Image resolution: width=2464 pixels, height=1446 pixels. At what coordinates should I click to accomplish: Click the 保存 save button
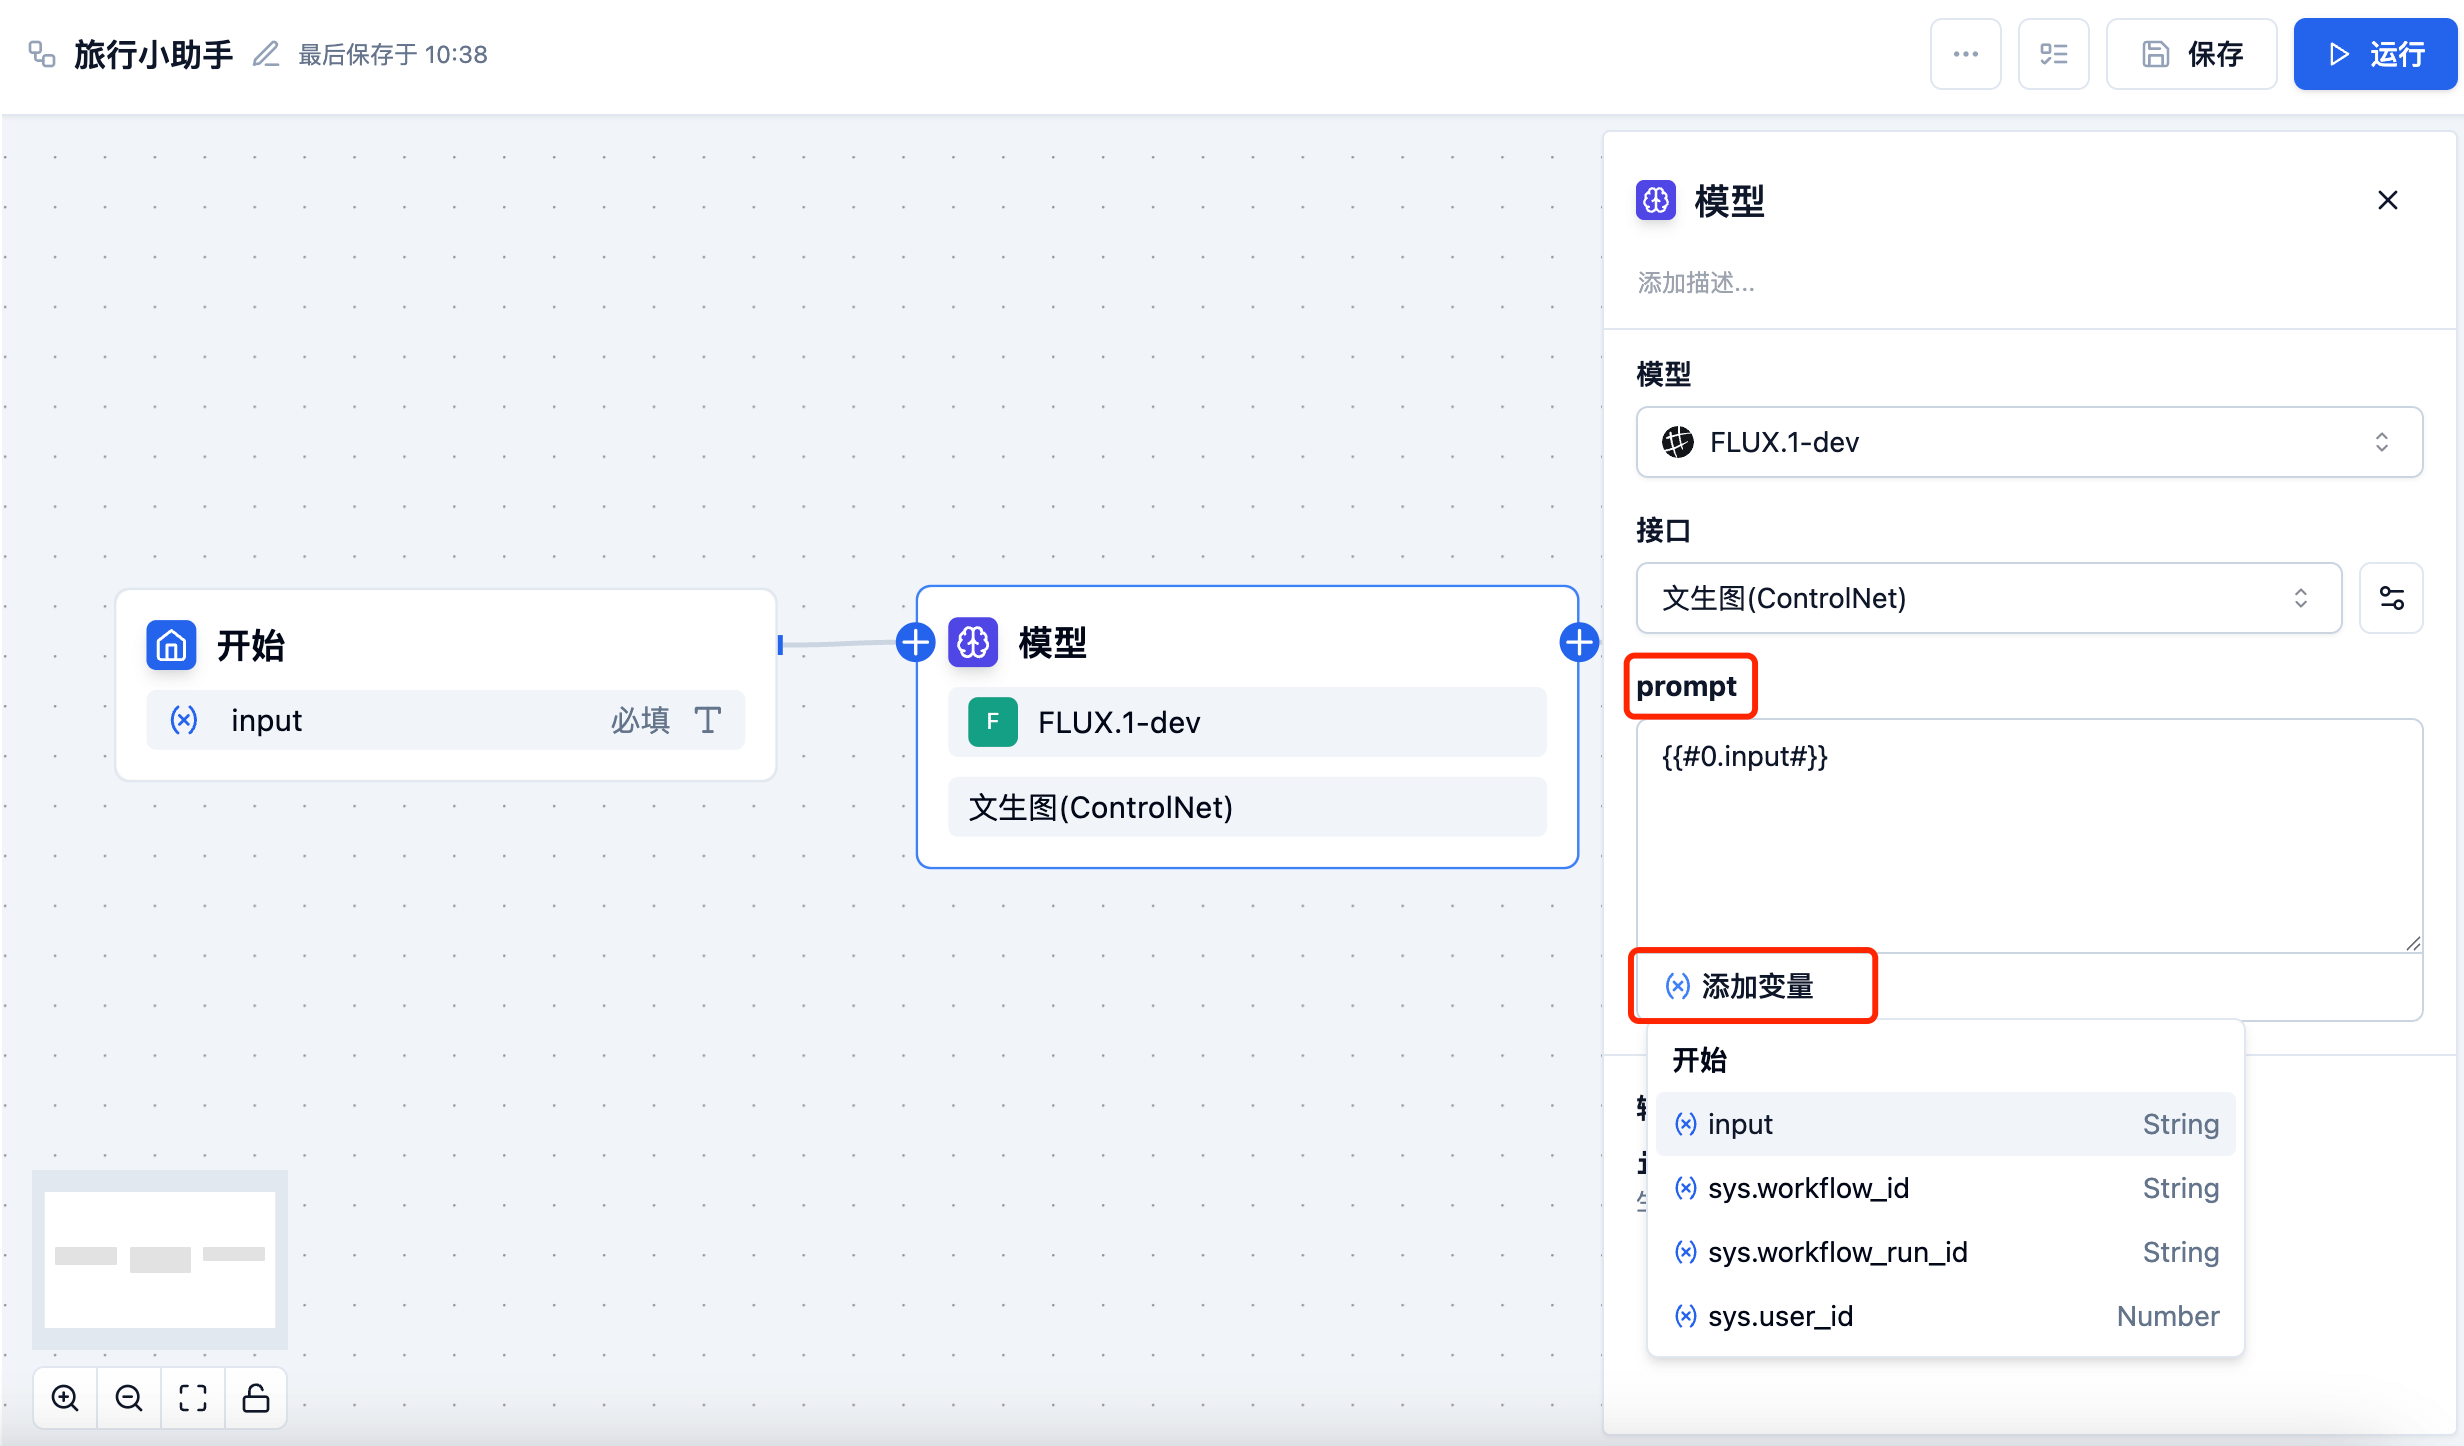(2192, 54)
